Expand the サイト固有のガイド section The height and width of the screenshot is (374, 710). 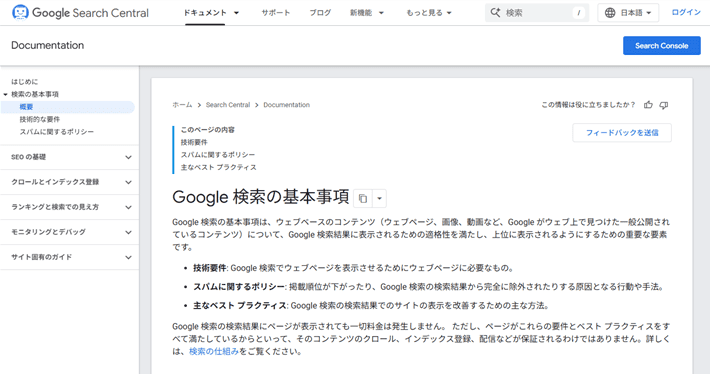click(x=69, y=257)
